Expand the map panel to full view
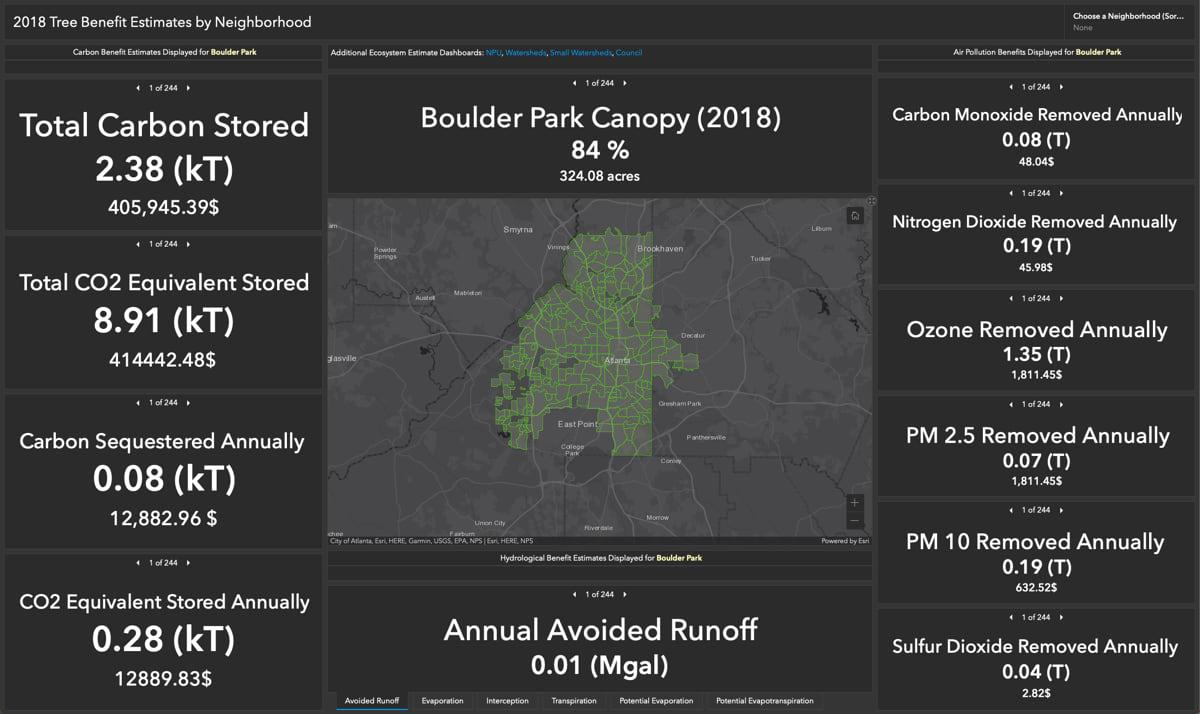The image size is (1200, 714). (871, 201)
